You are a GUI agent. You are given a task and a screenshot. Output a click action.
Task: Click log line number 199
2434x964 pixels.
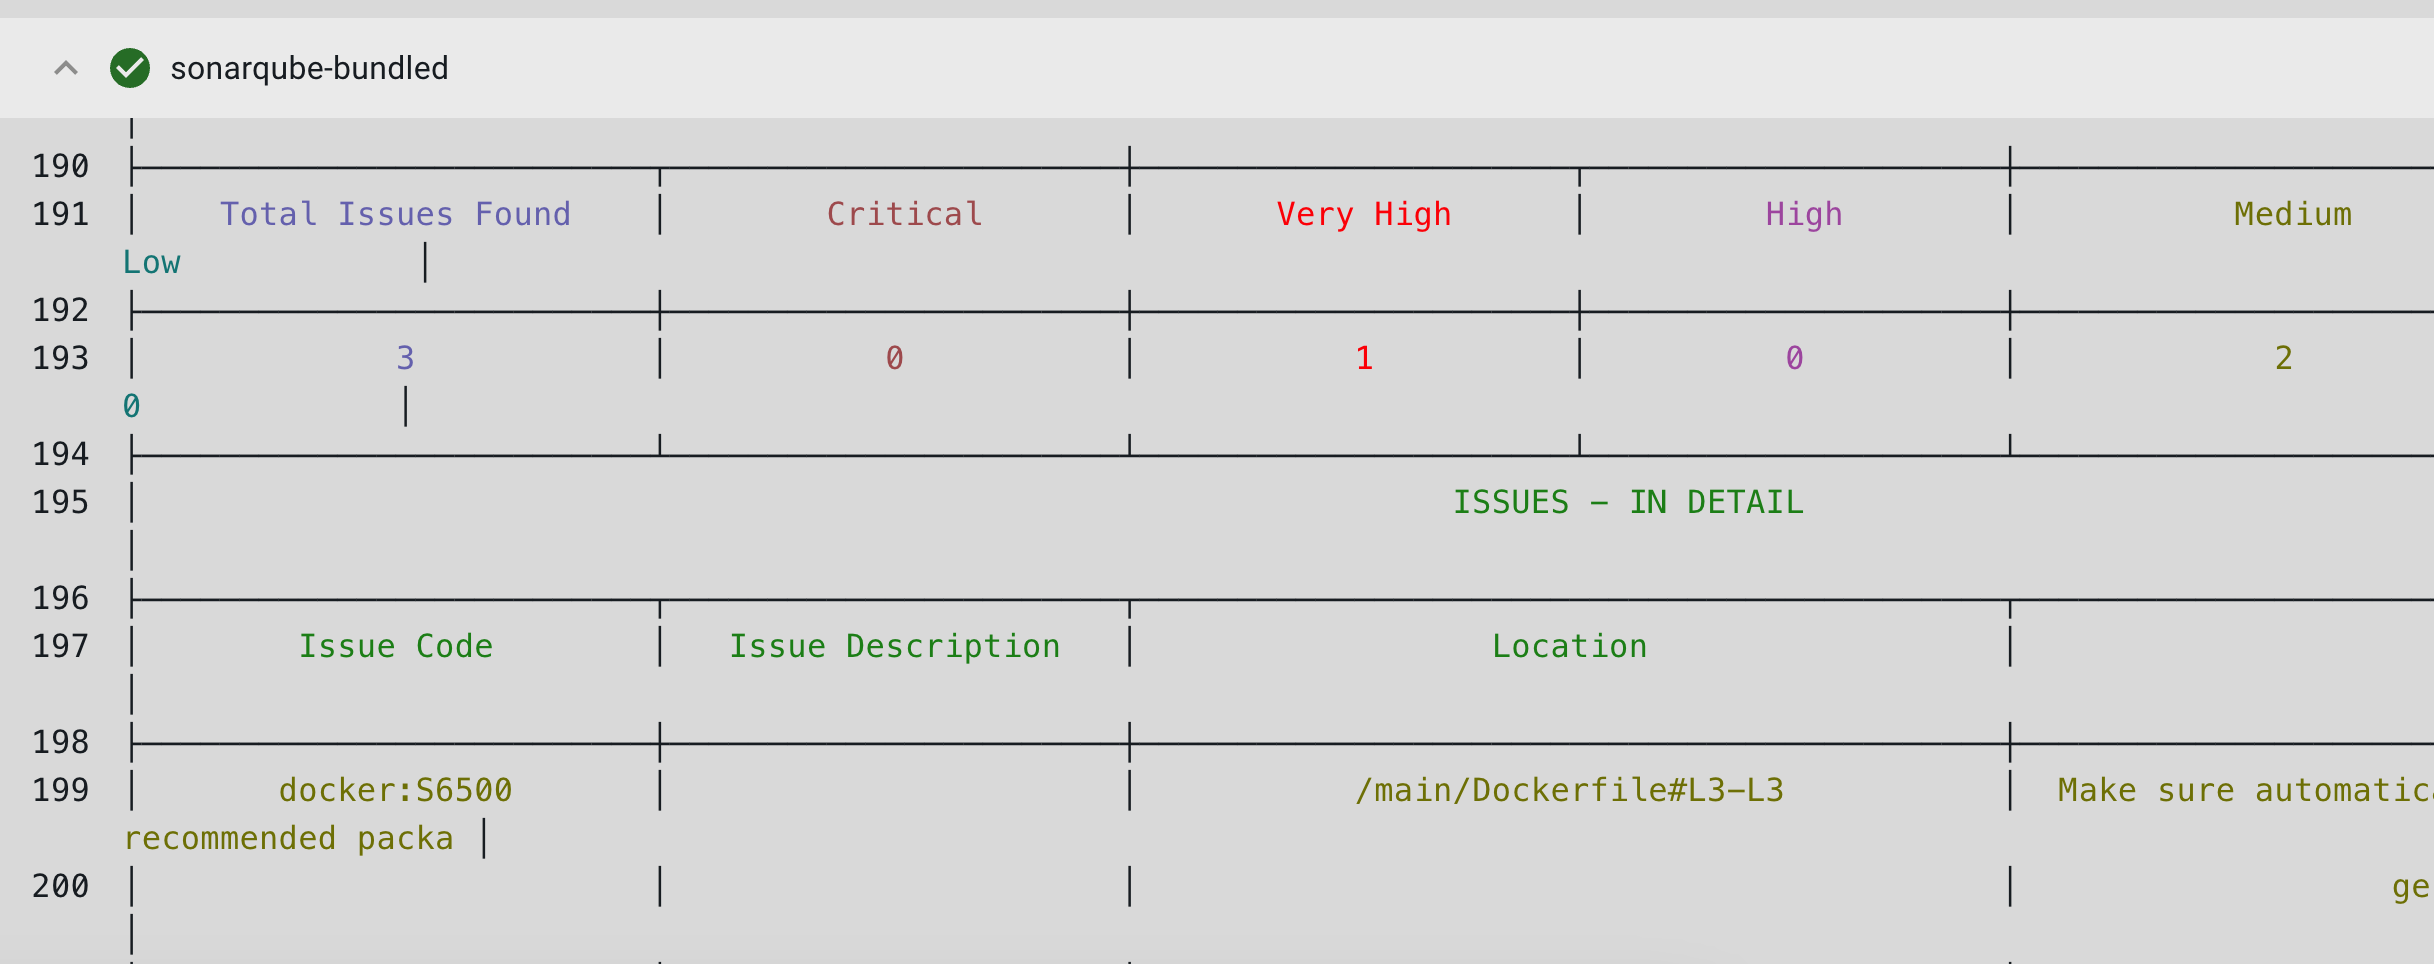pyautogui.click(x=60, y=790)
